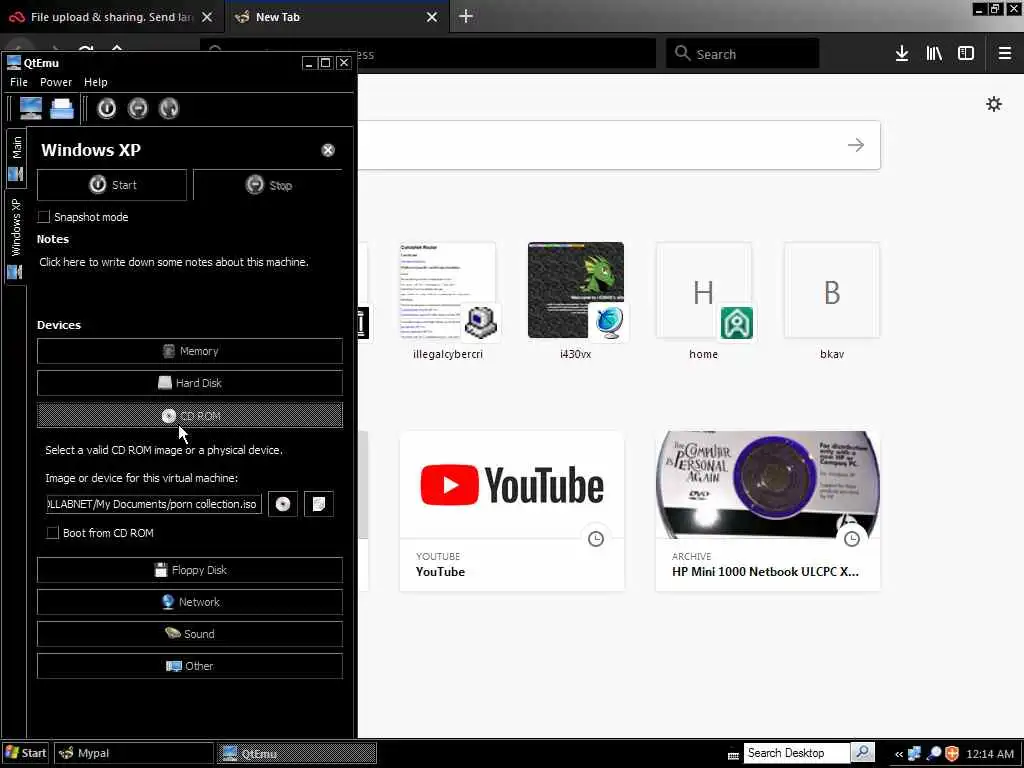This screenshot has width=1024, height=768.
Task: Click the new machine computer icon in the QtEmu toolbar
Action: tap(30, 108)
